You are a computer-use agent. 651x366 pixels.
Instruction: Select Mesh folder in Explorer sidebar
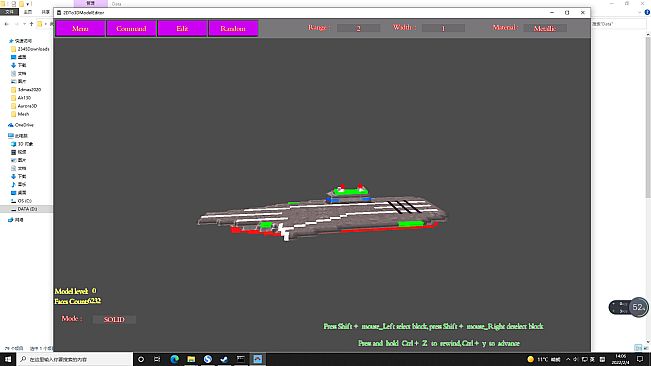20,114
